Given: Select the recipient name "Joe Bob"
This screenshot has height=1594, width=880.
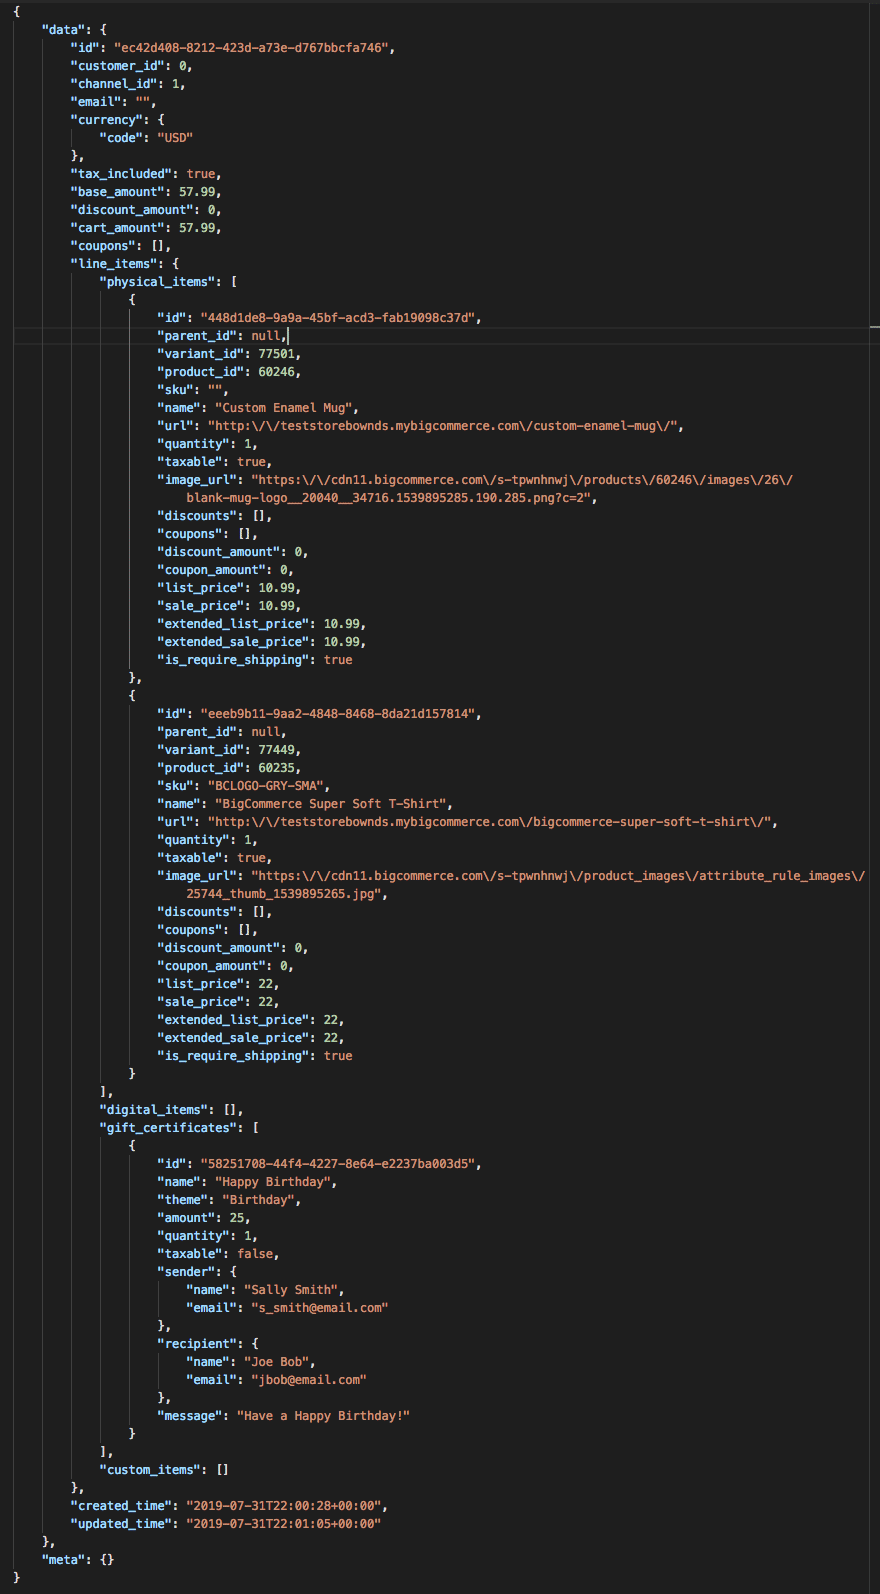Looking at the screenshot, I should click(276, 1362).
